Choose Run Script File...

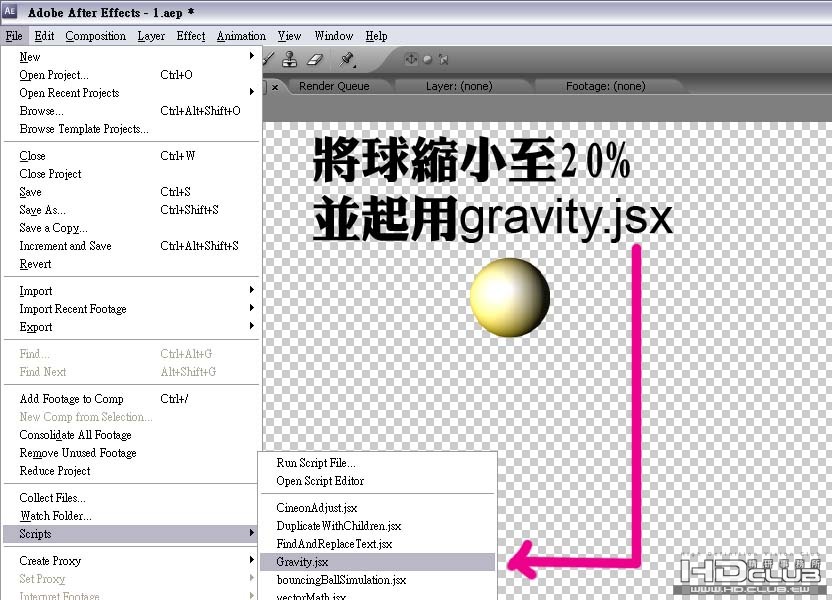(377, 463)
